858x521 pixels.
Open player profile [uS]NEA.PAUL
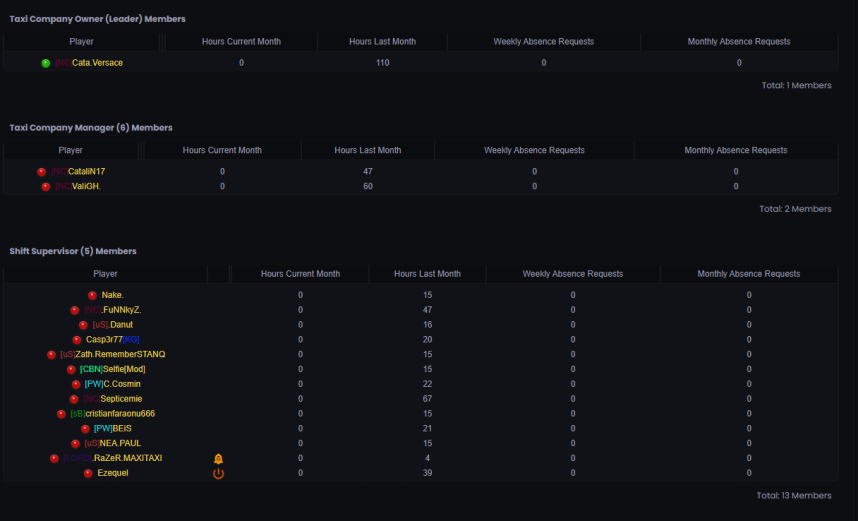[x=113, y=443]
